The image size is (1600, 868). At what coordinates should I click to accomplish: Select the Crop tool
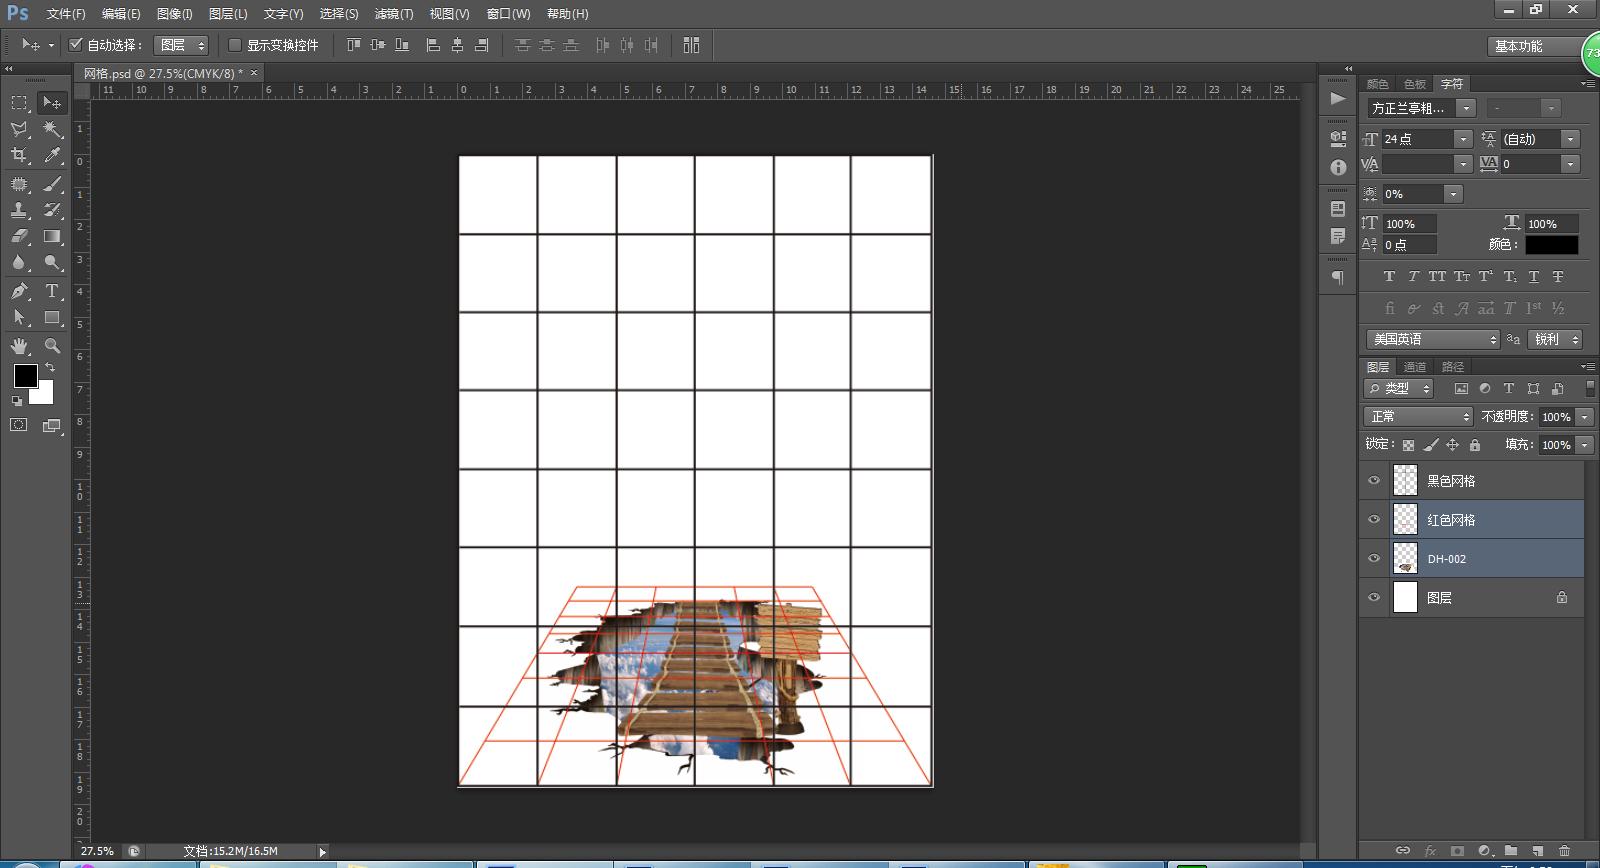point(19,155)
